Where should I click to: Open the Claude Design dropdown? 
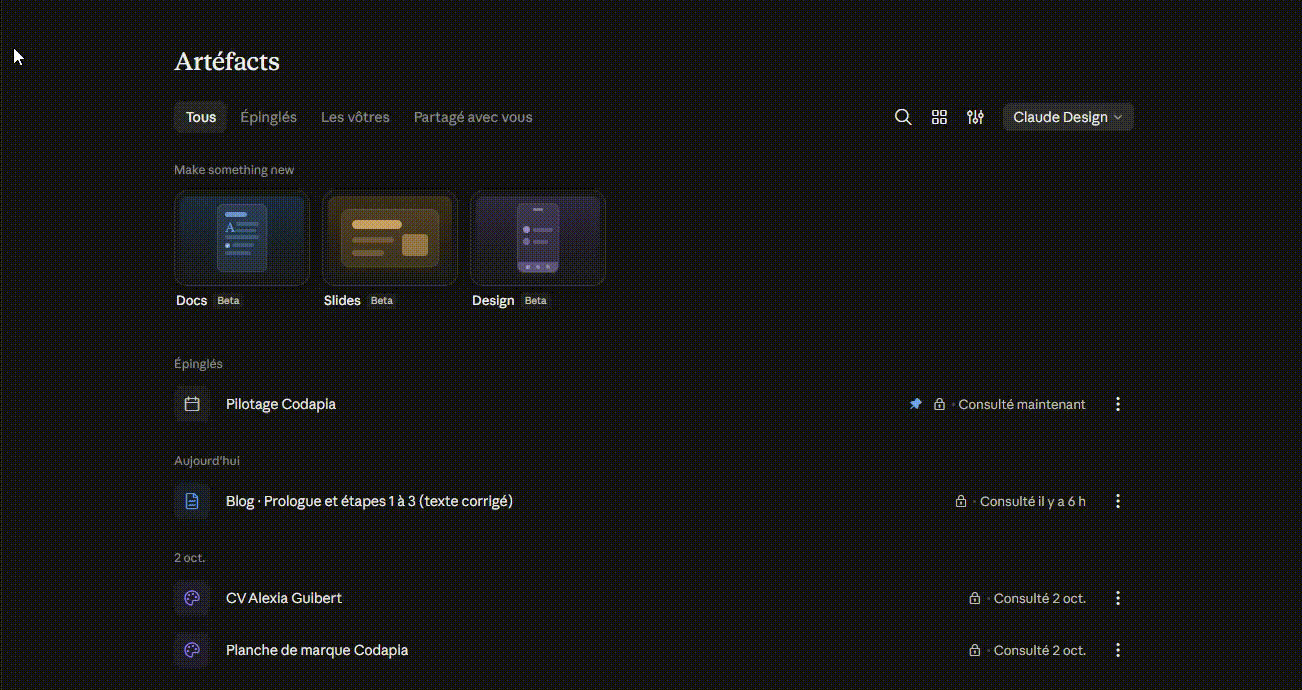(1068, 117)
